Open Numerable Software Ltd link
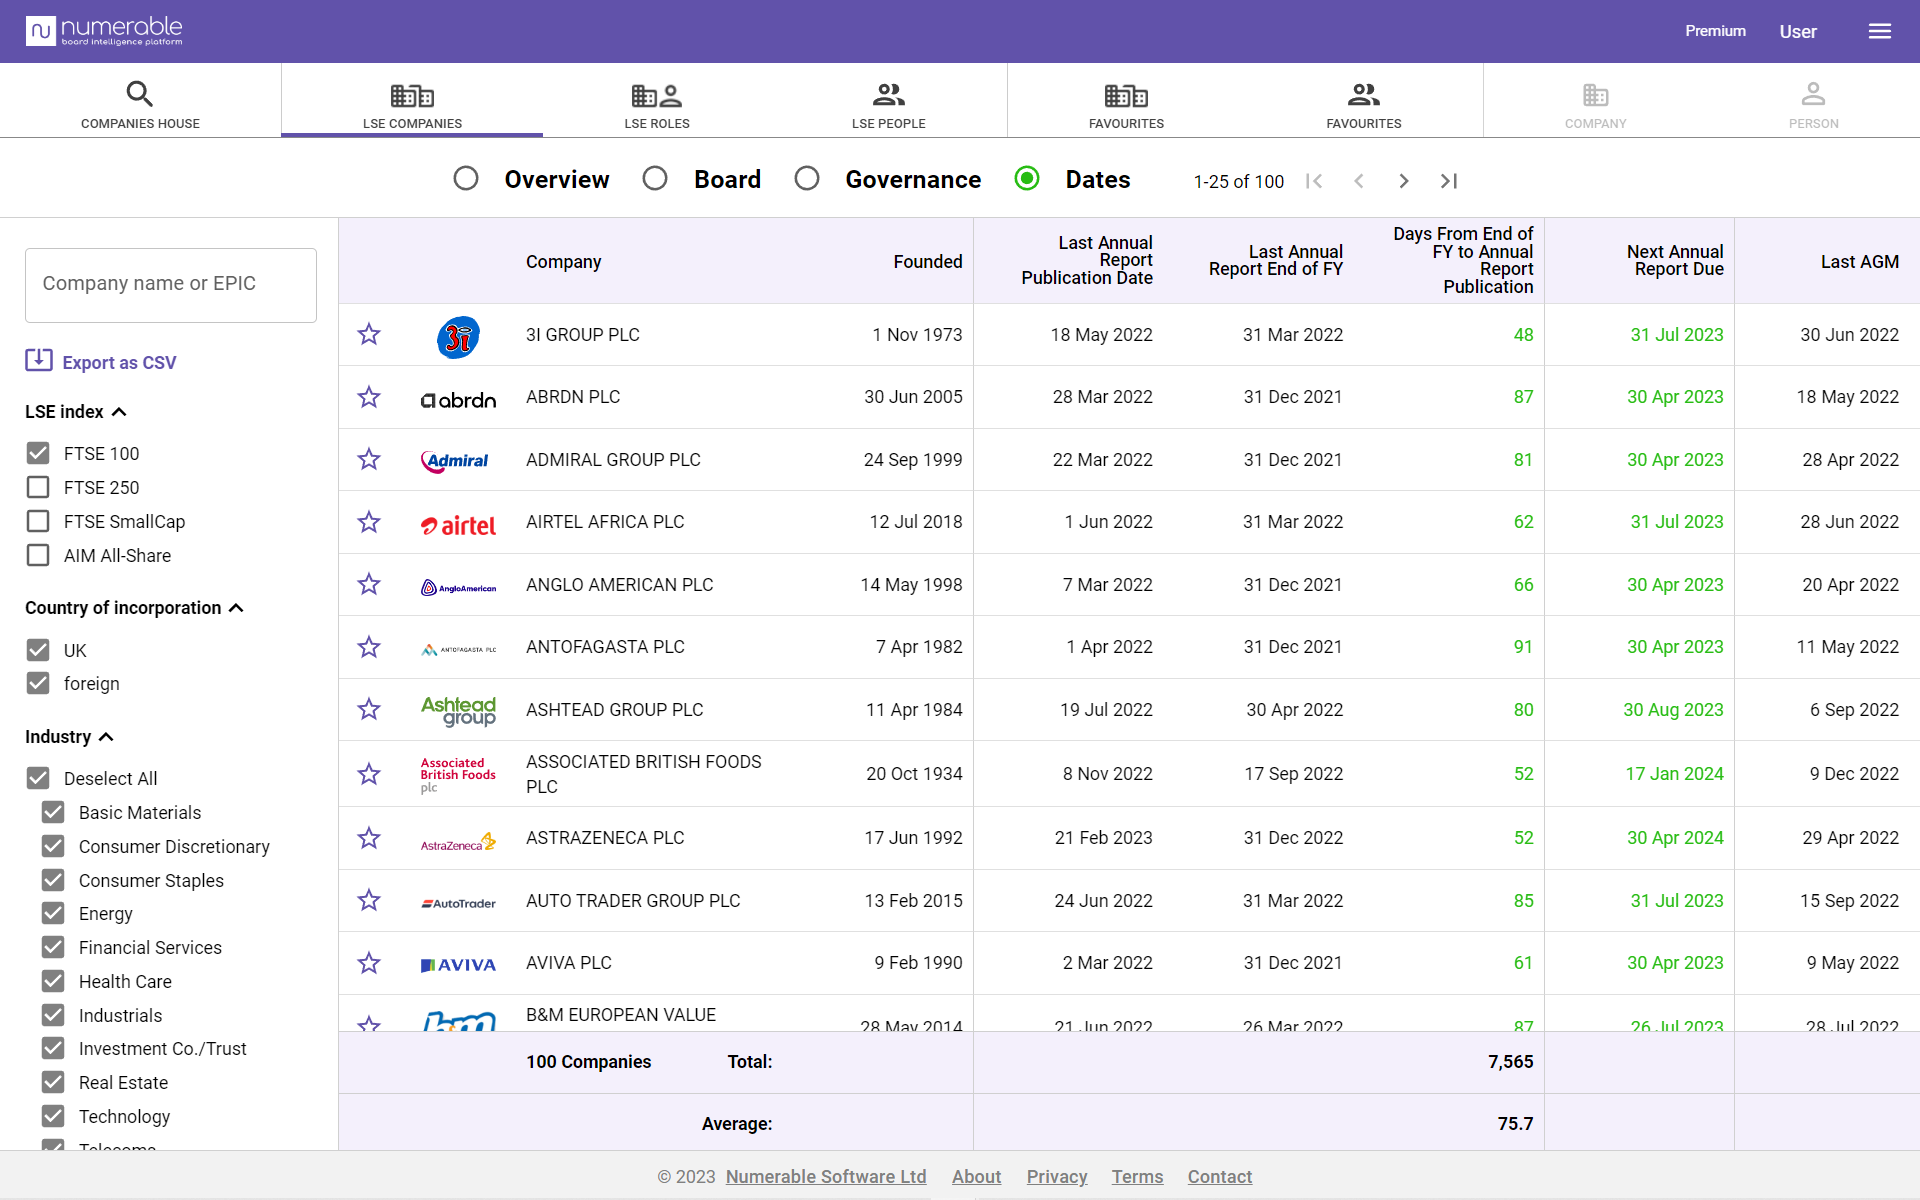Image resolution: width=1920 pixels, height=1200 pixels. tap(826, 1177)
